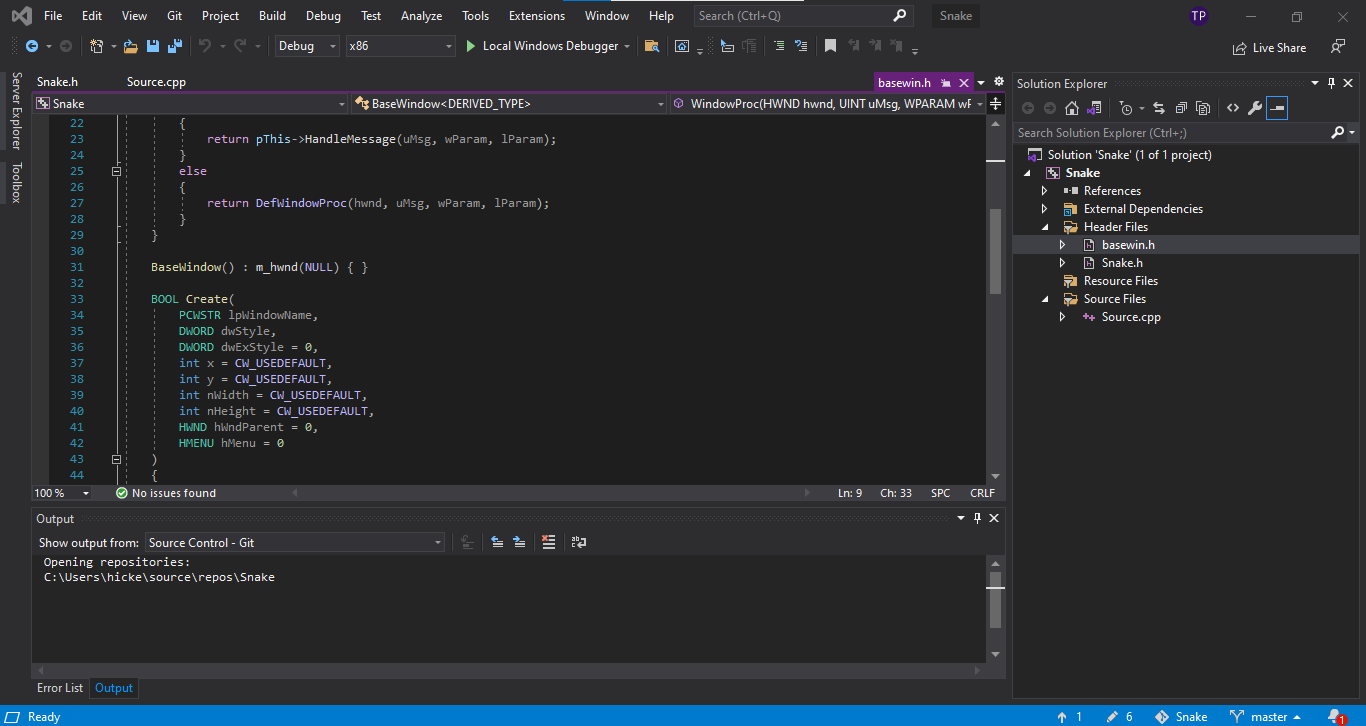Open the Debug configuration dropdown
This screenshot has height=726, width=1366.
308,46
